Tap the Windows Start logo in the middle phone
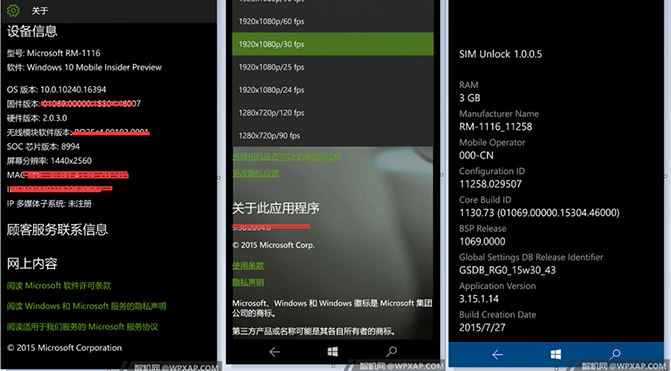This screenshot has width=671, height=371. pos(333,351)
